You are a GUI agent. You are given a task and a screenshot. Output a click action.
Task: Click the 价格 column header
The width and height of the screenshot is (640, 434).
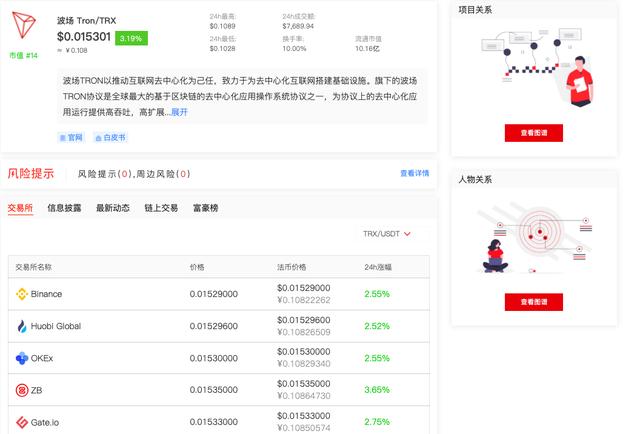(197, 267)
